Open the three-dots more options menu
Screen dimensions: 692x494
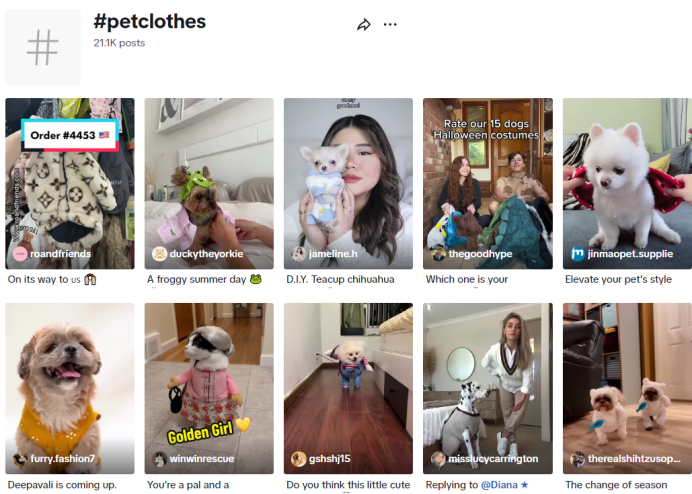(390, 24)
